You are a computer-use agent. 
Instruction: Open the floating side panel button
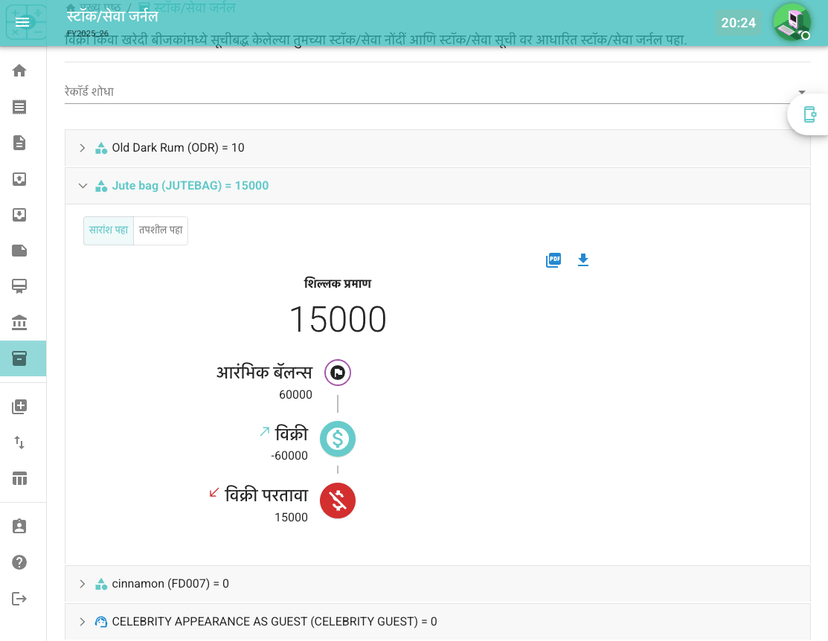[809, 115]
